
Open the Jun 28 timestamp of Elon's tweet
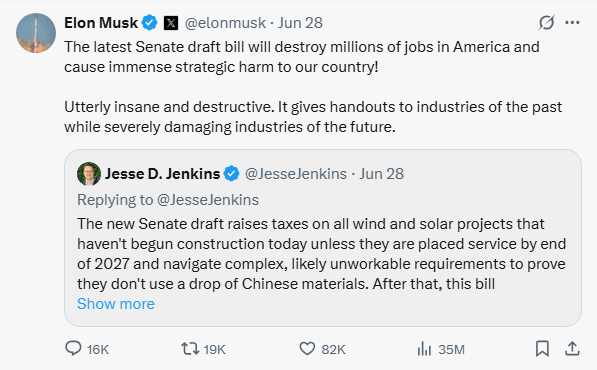coord(300,23)
